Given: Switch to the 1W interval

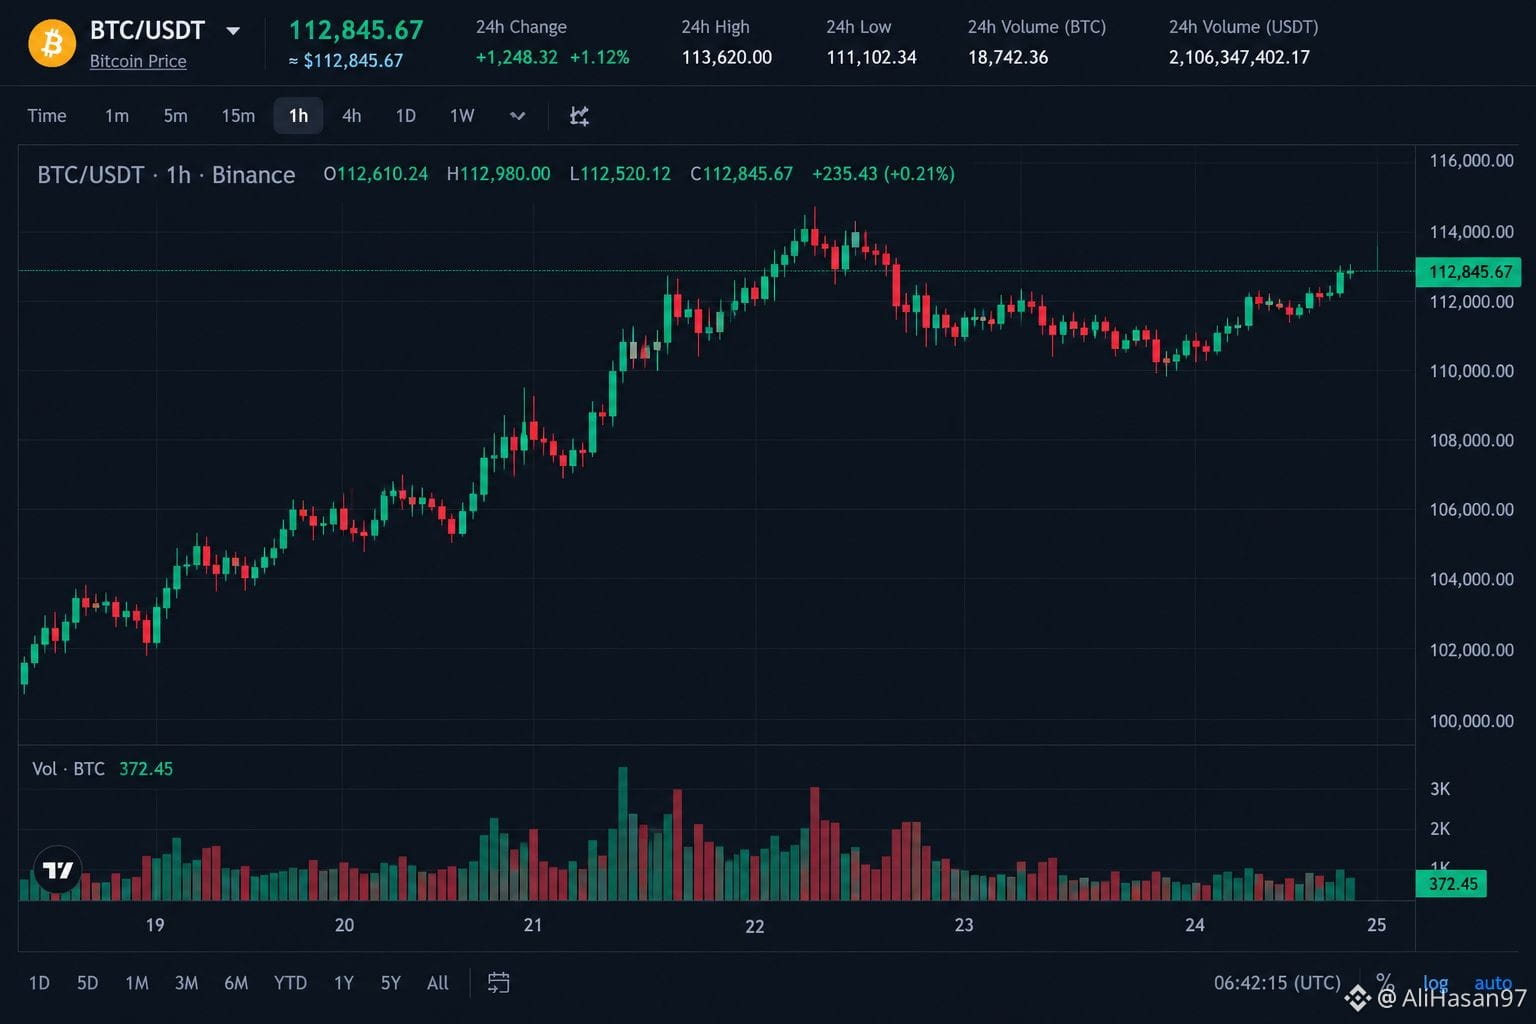Looking at the screenshot, I should (x=462, y=116).
